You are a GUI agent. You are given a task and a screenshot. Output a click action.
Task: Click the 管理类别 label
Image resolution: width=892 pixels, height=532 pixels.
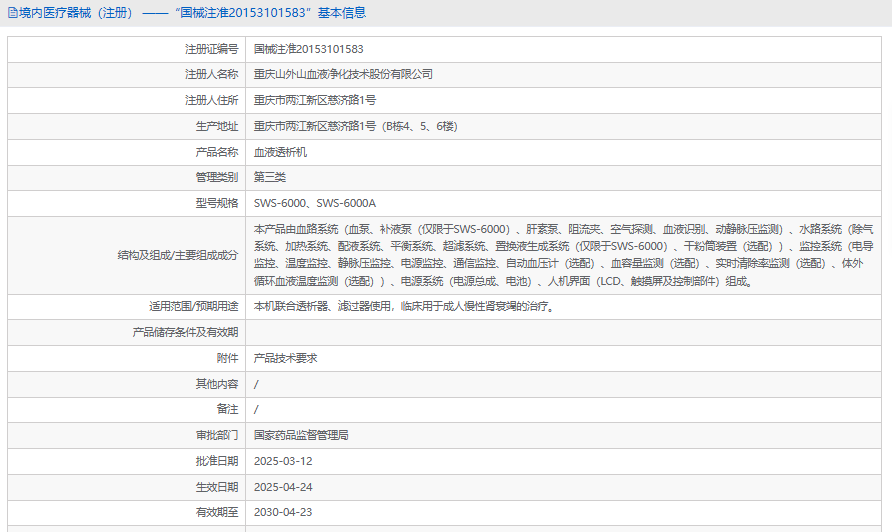coord(217,177)
